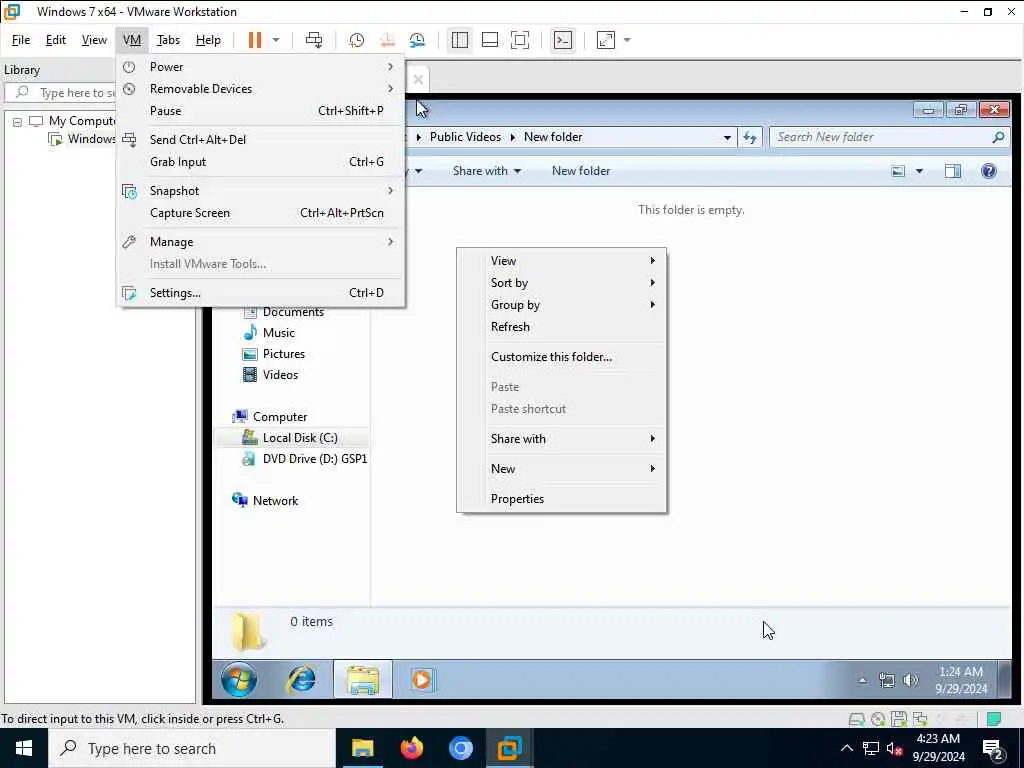This screenshot has width=1024, height=768.
Task: Open the Windows 7 Start orb in guest
Action: [239, 679]
